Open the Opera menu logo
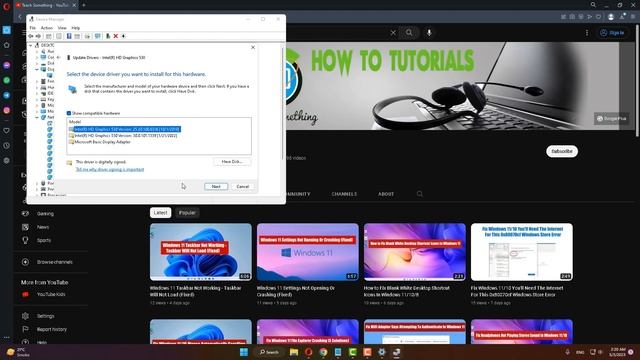The width and height of the screenshot is (640, 360). [6, 6]
